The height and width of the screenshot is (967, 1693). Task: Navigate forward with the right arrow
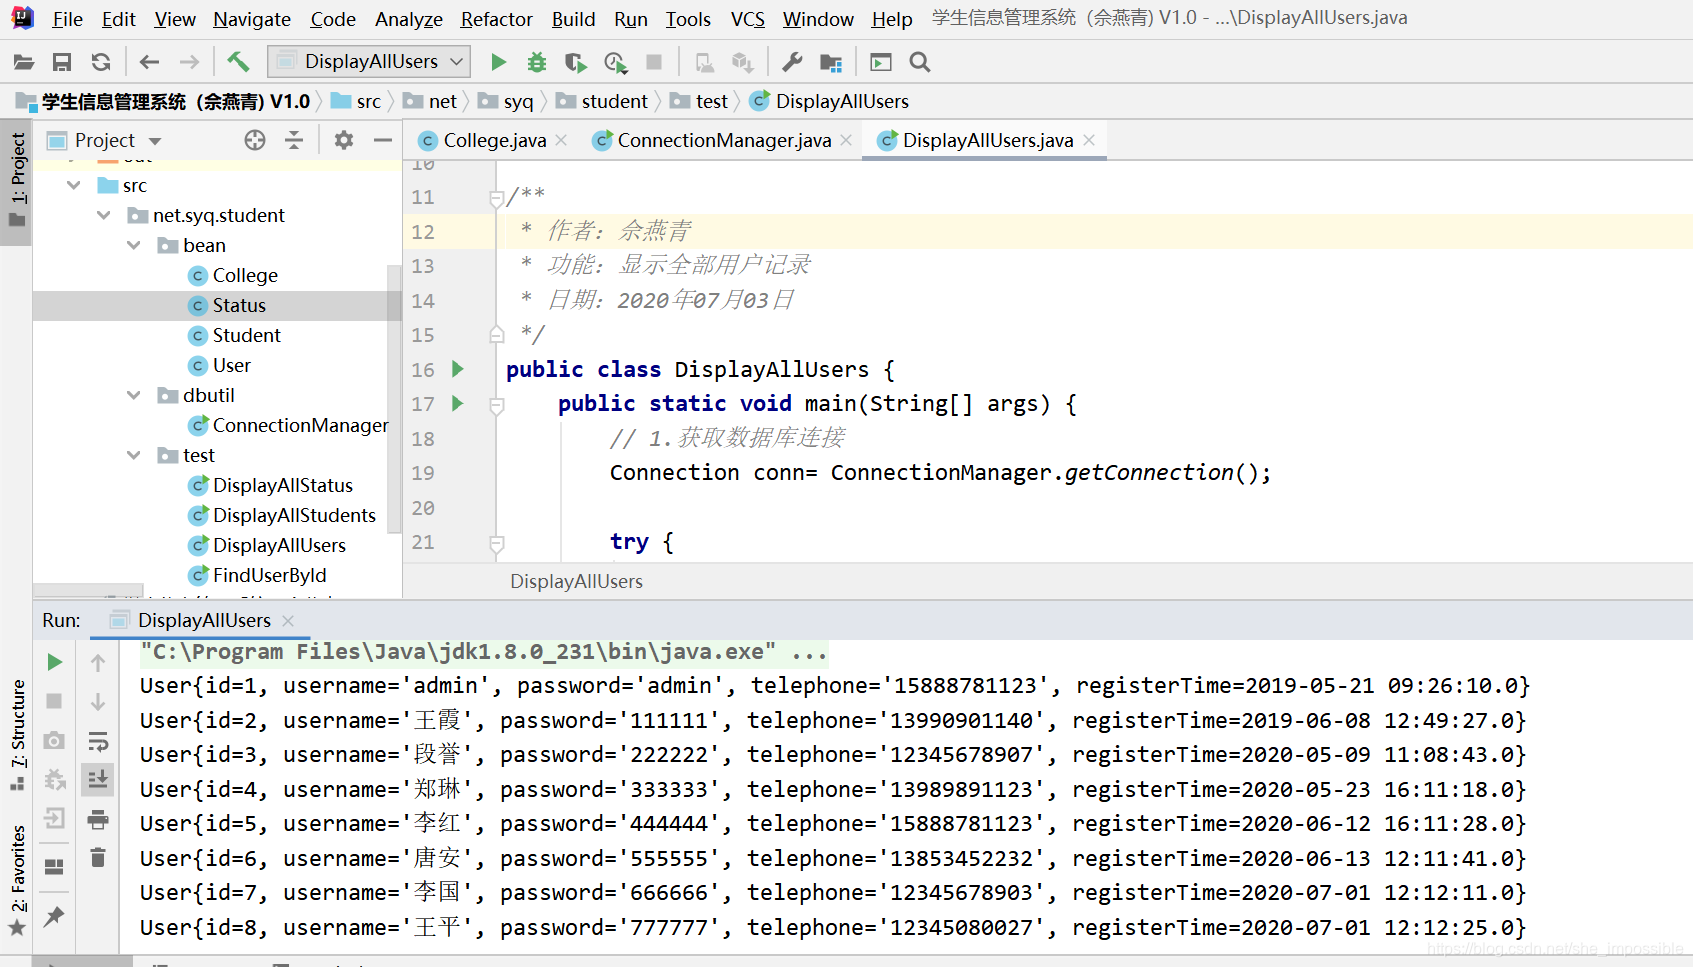[x=189, y=62]
